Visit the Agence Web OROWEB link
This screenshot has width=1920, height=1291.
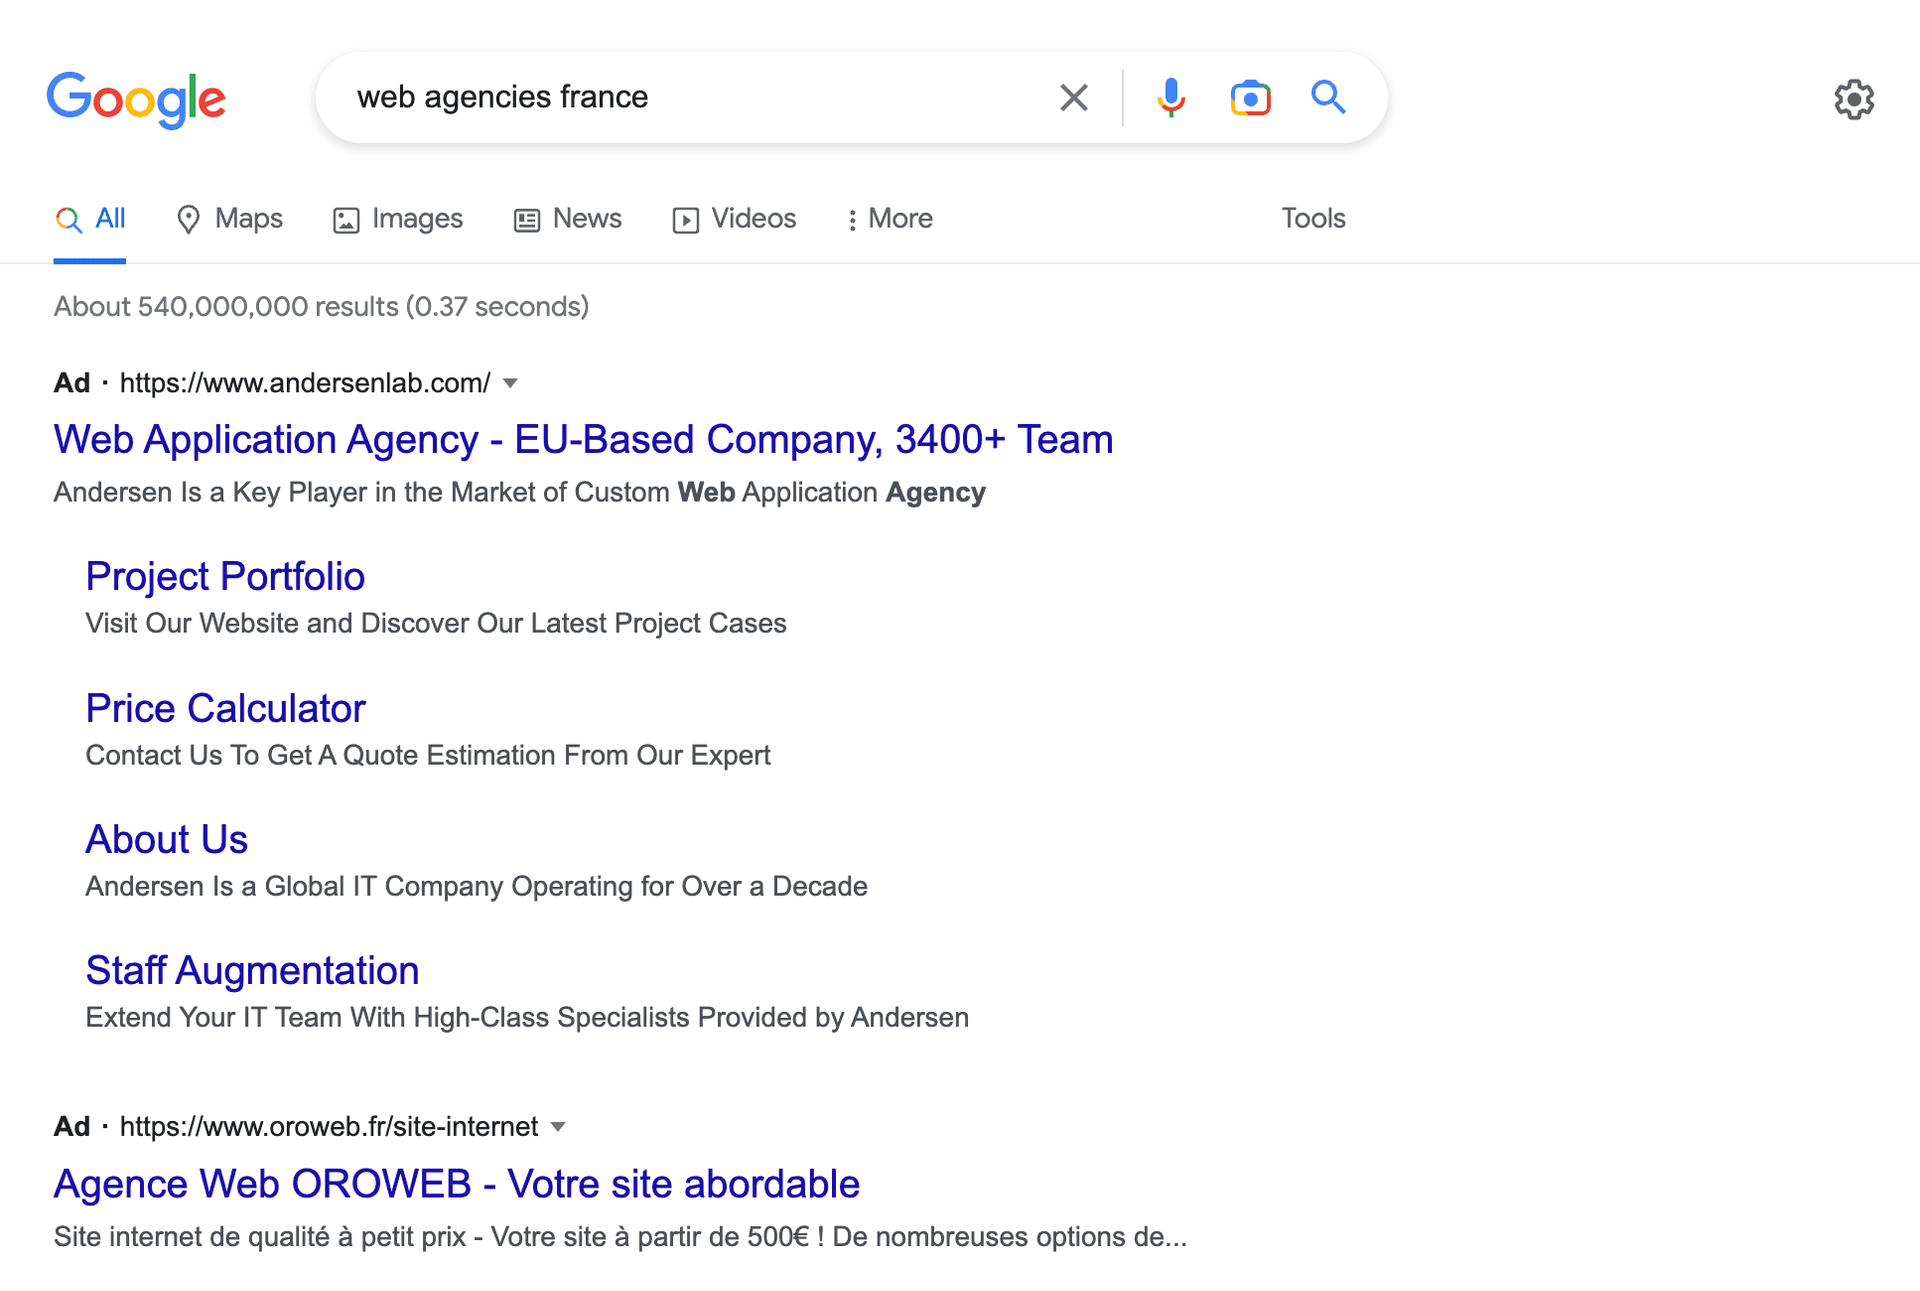point(456,1184)
